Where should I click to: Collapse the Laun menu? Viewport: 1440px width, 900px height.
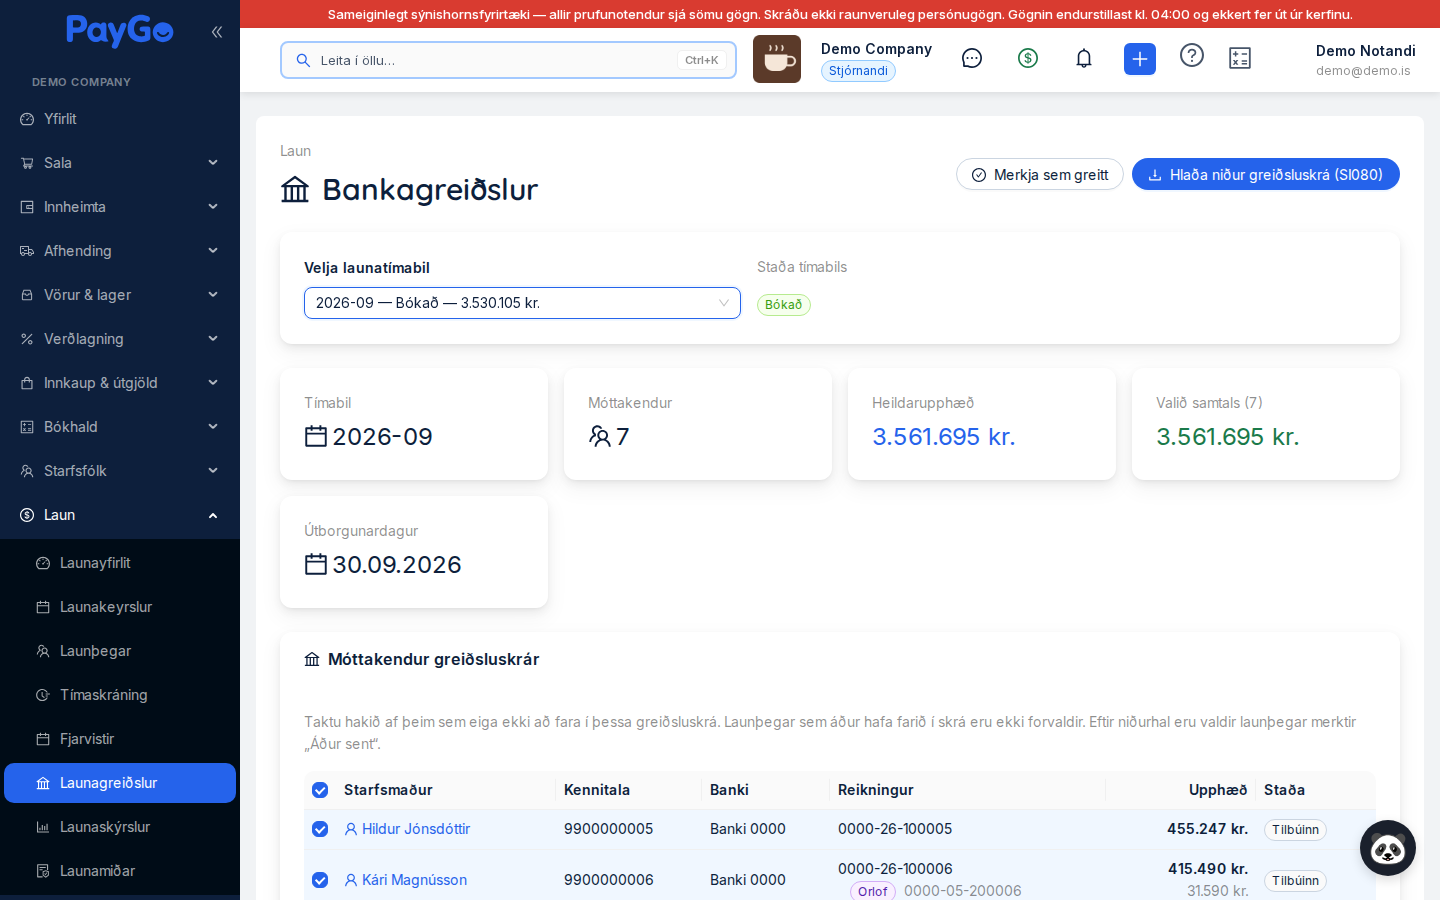[x=120, y=515]
